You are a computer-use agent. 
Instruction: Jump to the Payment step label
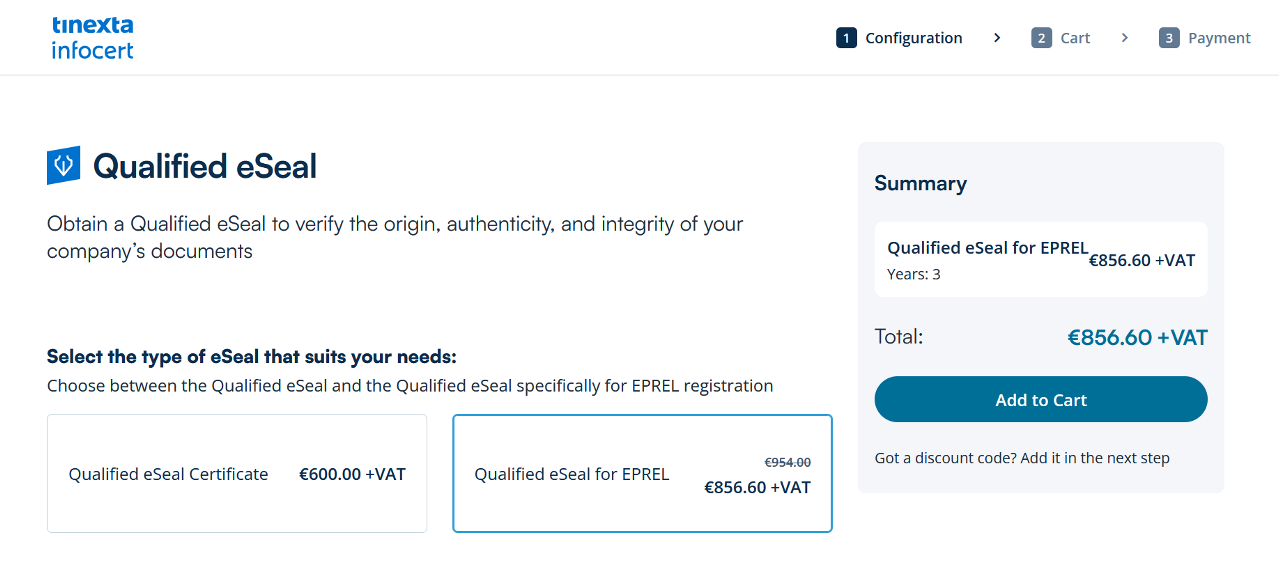coord(1219,38)
